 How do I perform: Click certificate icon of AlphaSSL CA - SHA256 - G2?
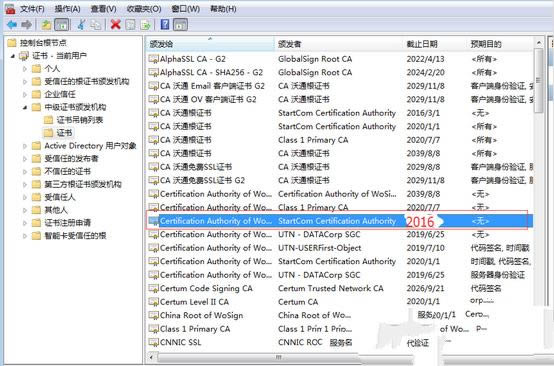click(154, 72)
